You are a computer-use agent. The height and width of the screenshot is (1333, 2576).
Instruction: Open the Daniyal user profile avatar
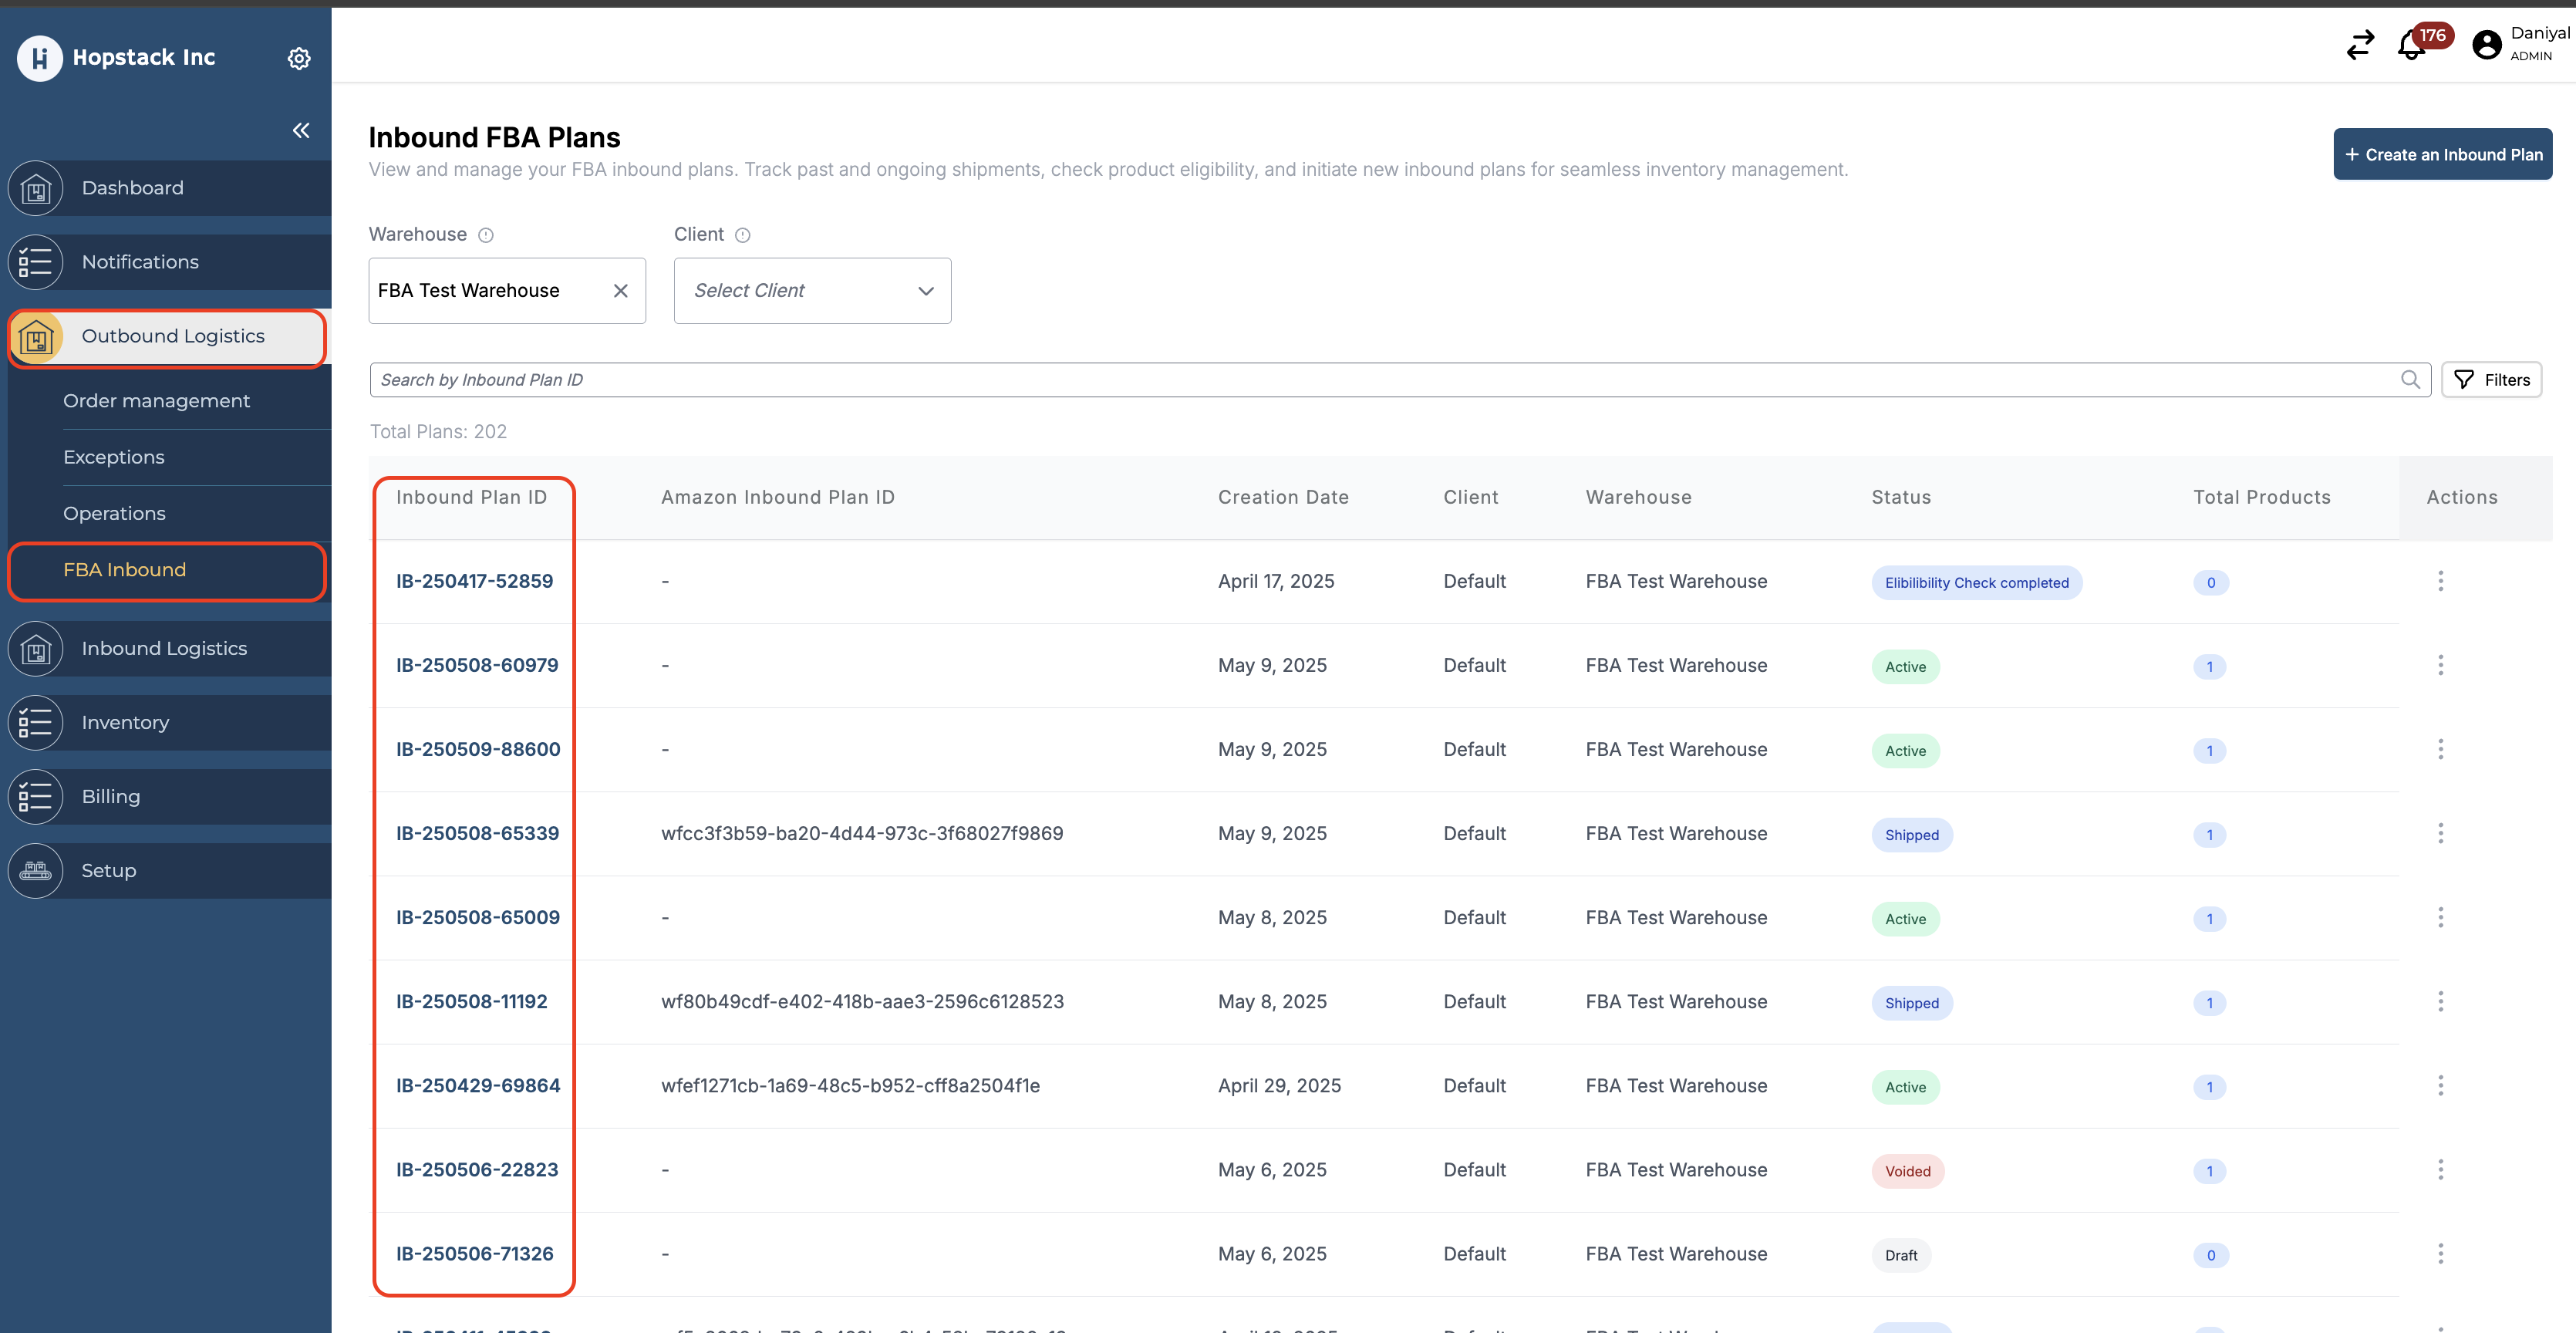(2486, 45)
